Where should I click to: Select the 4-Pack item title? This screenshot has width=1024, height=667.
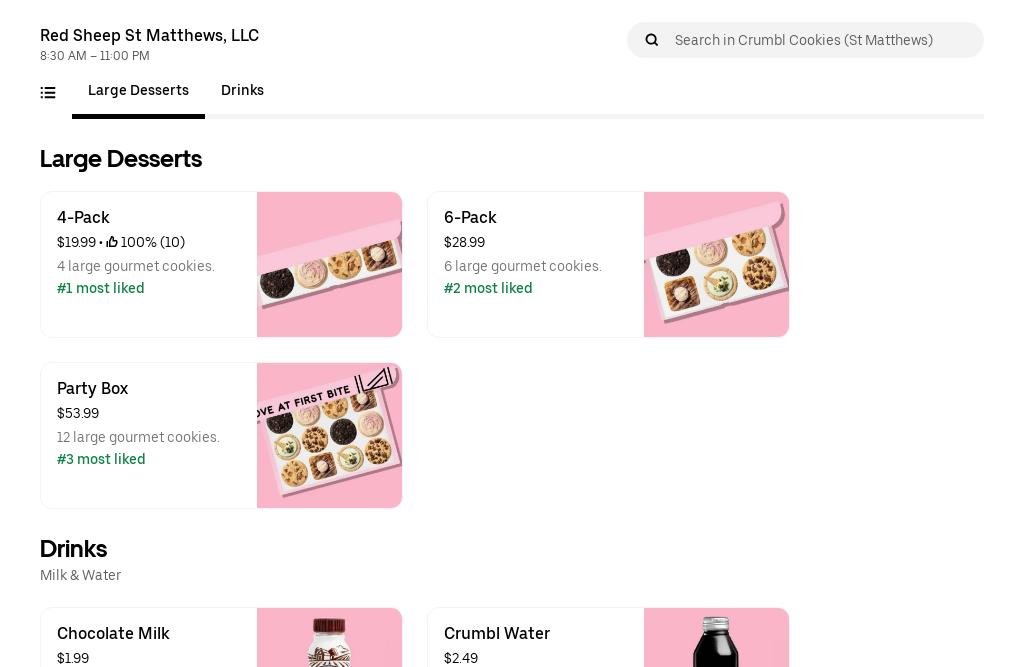[83, 218]
